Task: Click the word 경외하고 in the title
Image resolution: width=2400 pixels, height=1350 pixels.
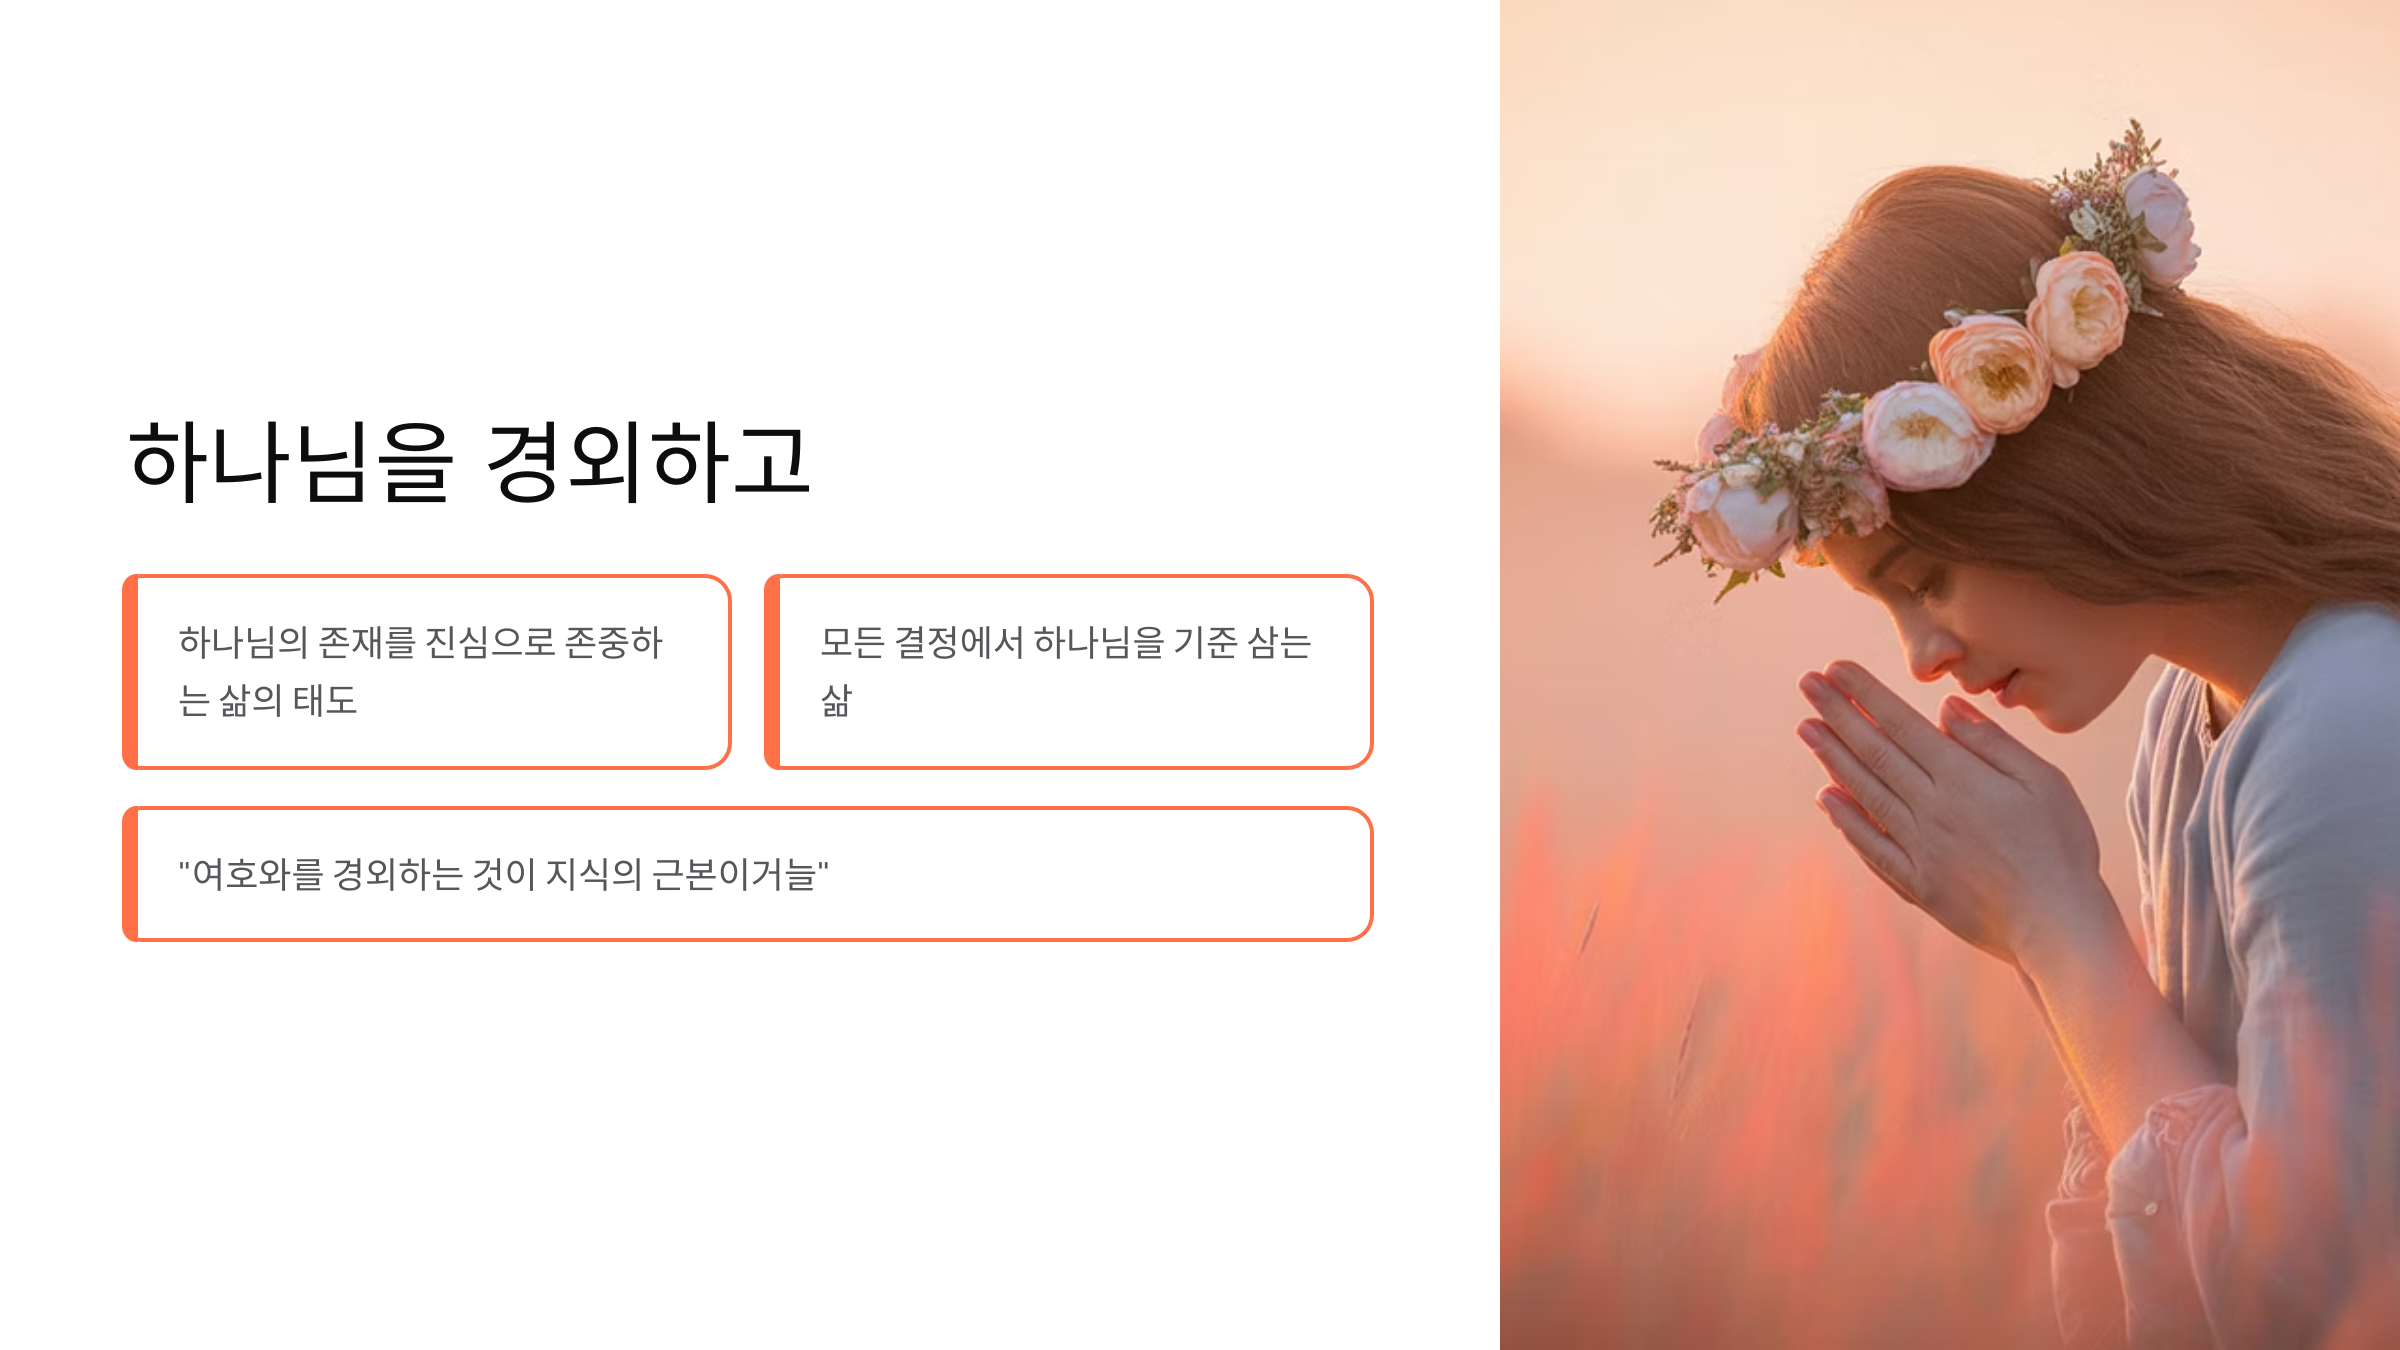Action: click(x=648, y=461)
